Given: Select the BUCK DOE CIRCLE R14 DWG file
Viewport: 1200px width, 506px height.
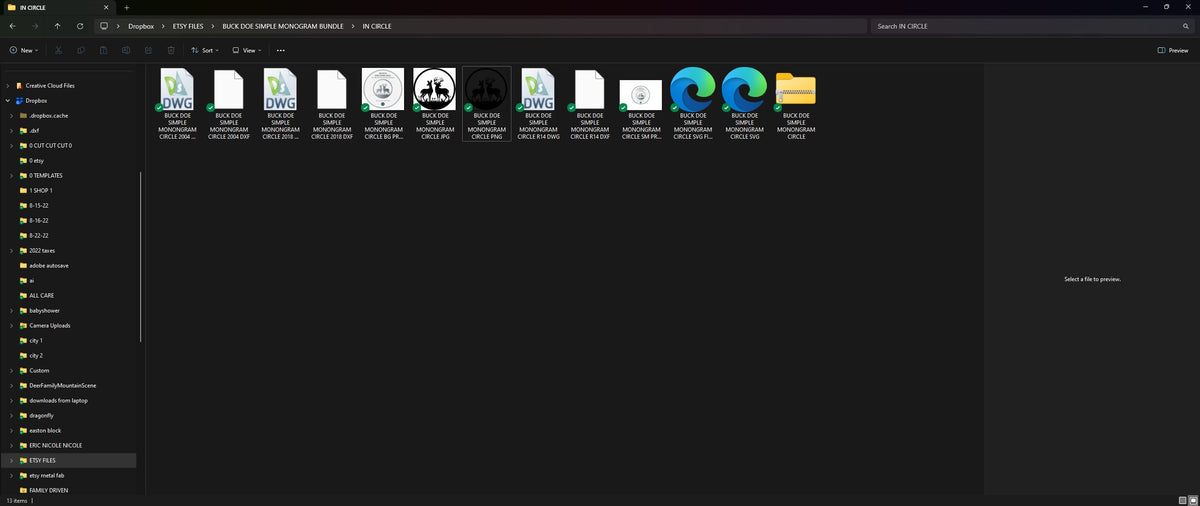Looking at the screenshot, I should (538, 104).
